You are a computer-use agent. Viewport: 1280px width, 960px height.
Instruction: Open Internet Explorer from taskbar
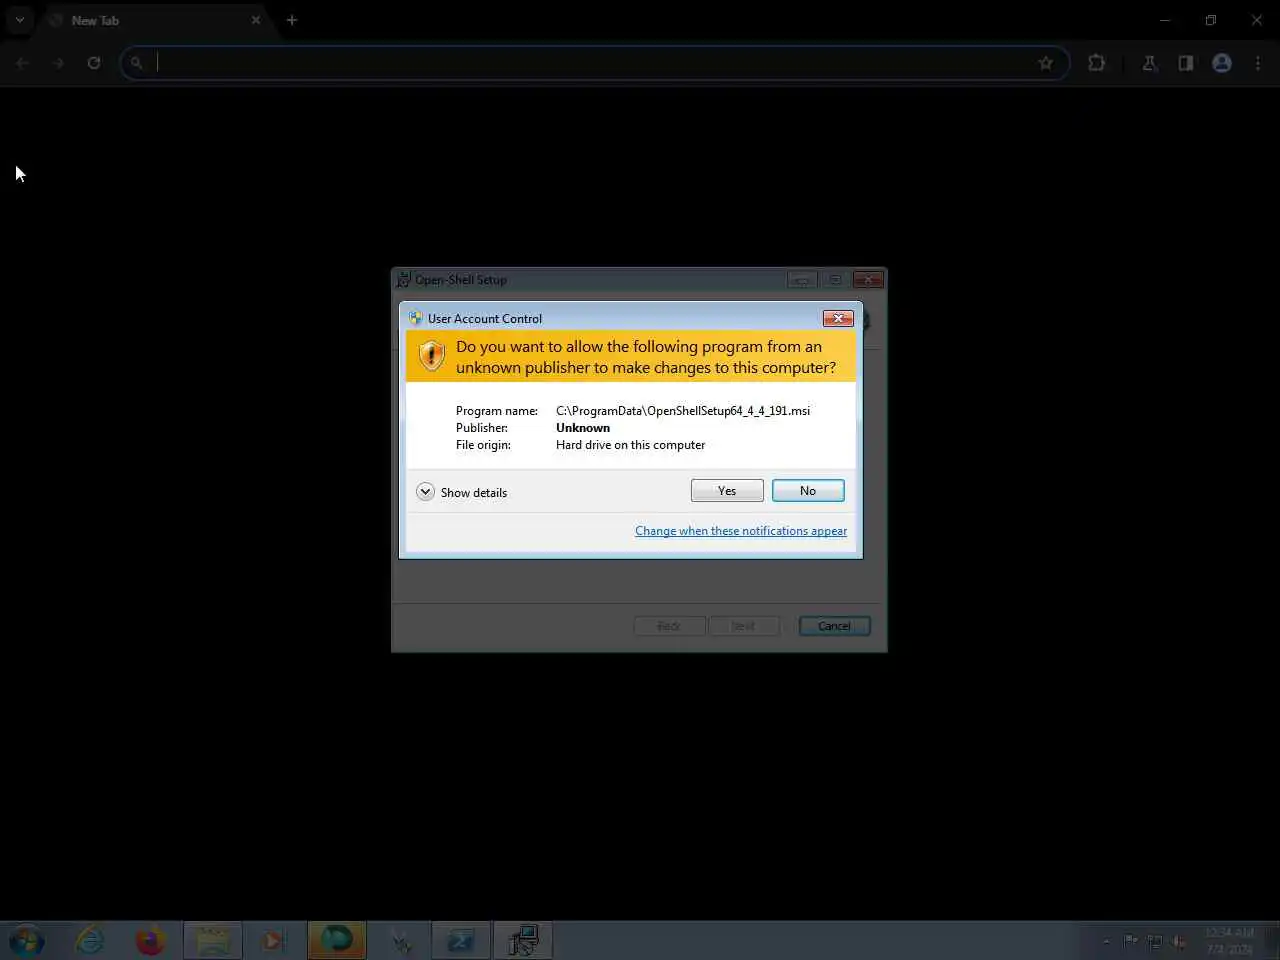[90, 941]
